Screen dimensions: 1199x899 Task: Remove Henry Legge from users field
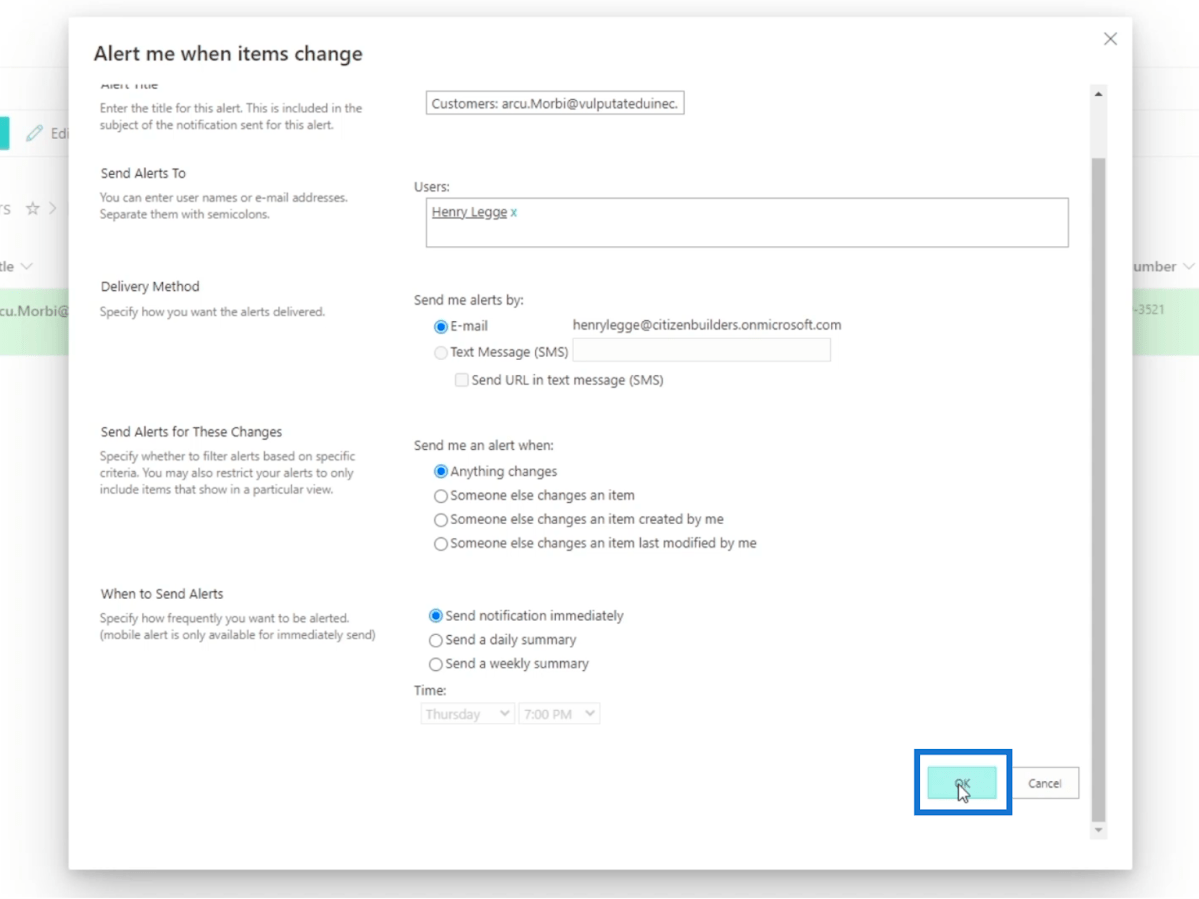click(x=514, y=213)
